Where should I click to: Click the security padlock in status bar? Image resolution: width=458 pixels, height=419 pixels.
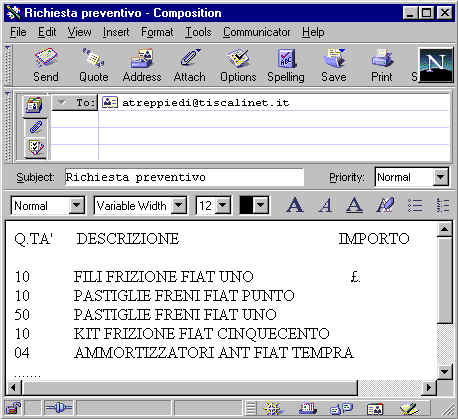click(14, 408)
